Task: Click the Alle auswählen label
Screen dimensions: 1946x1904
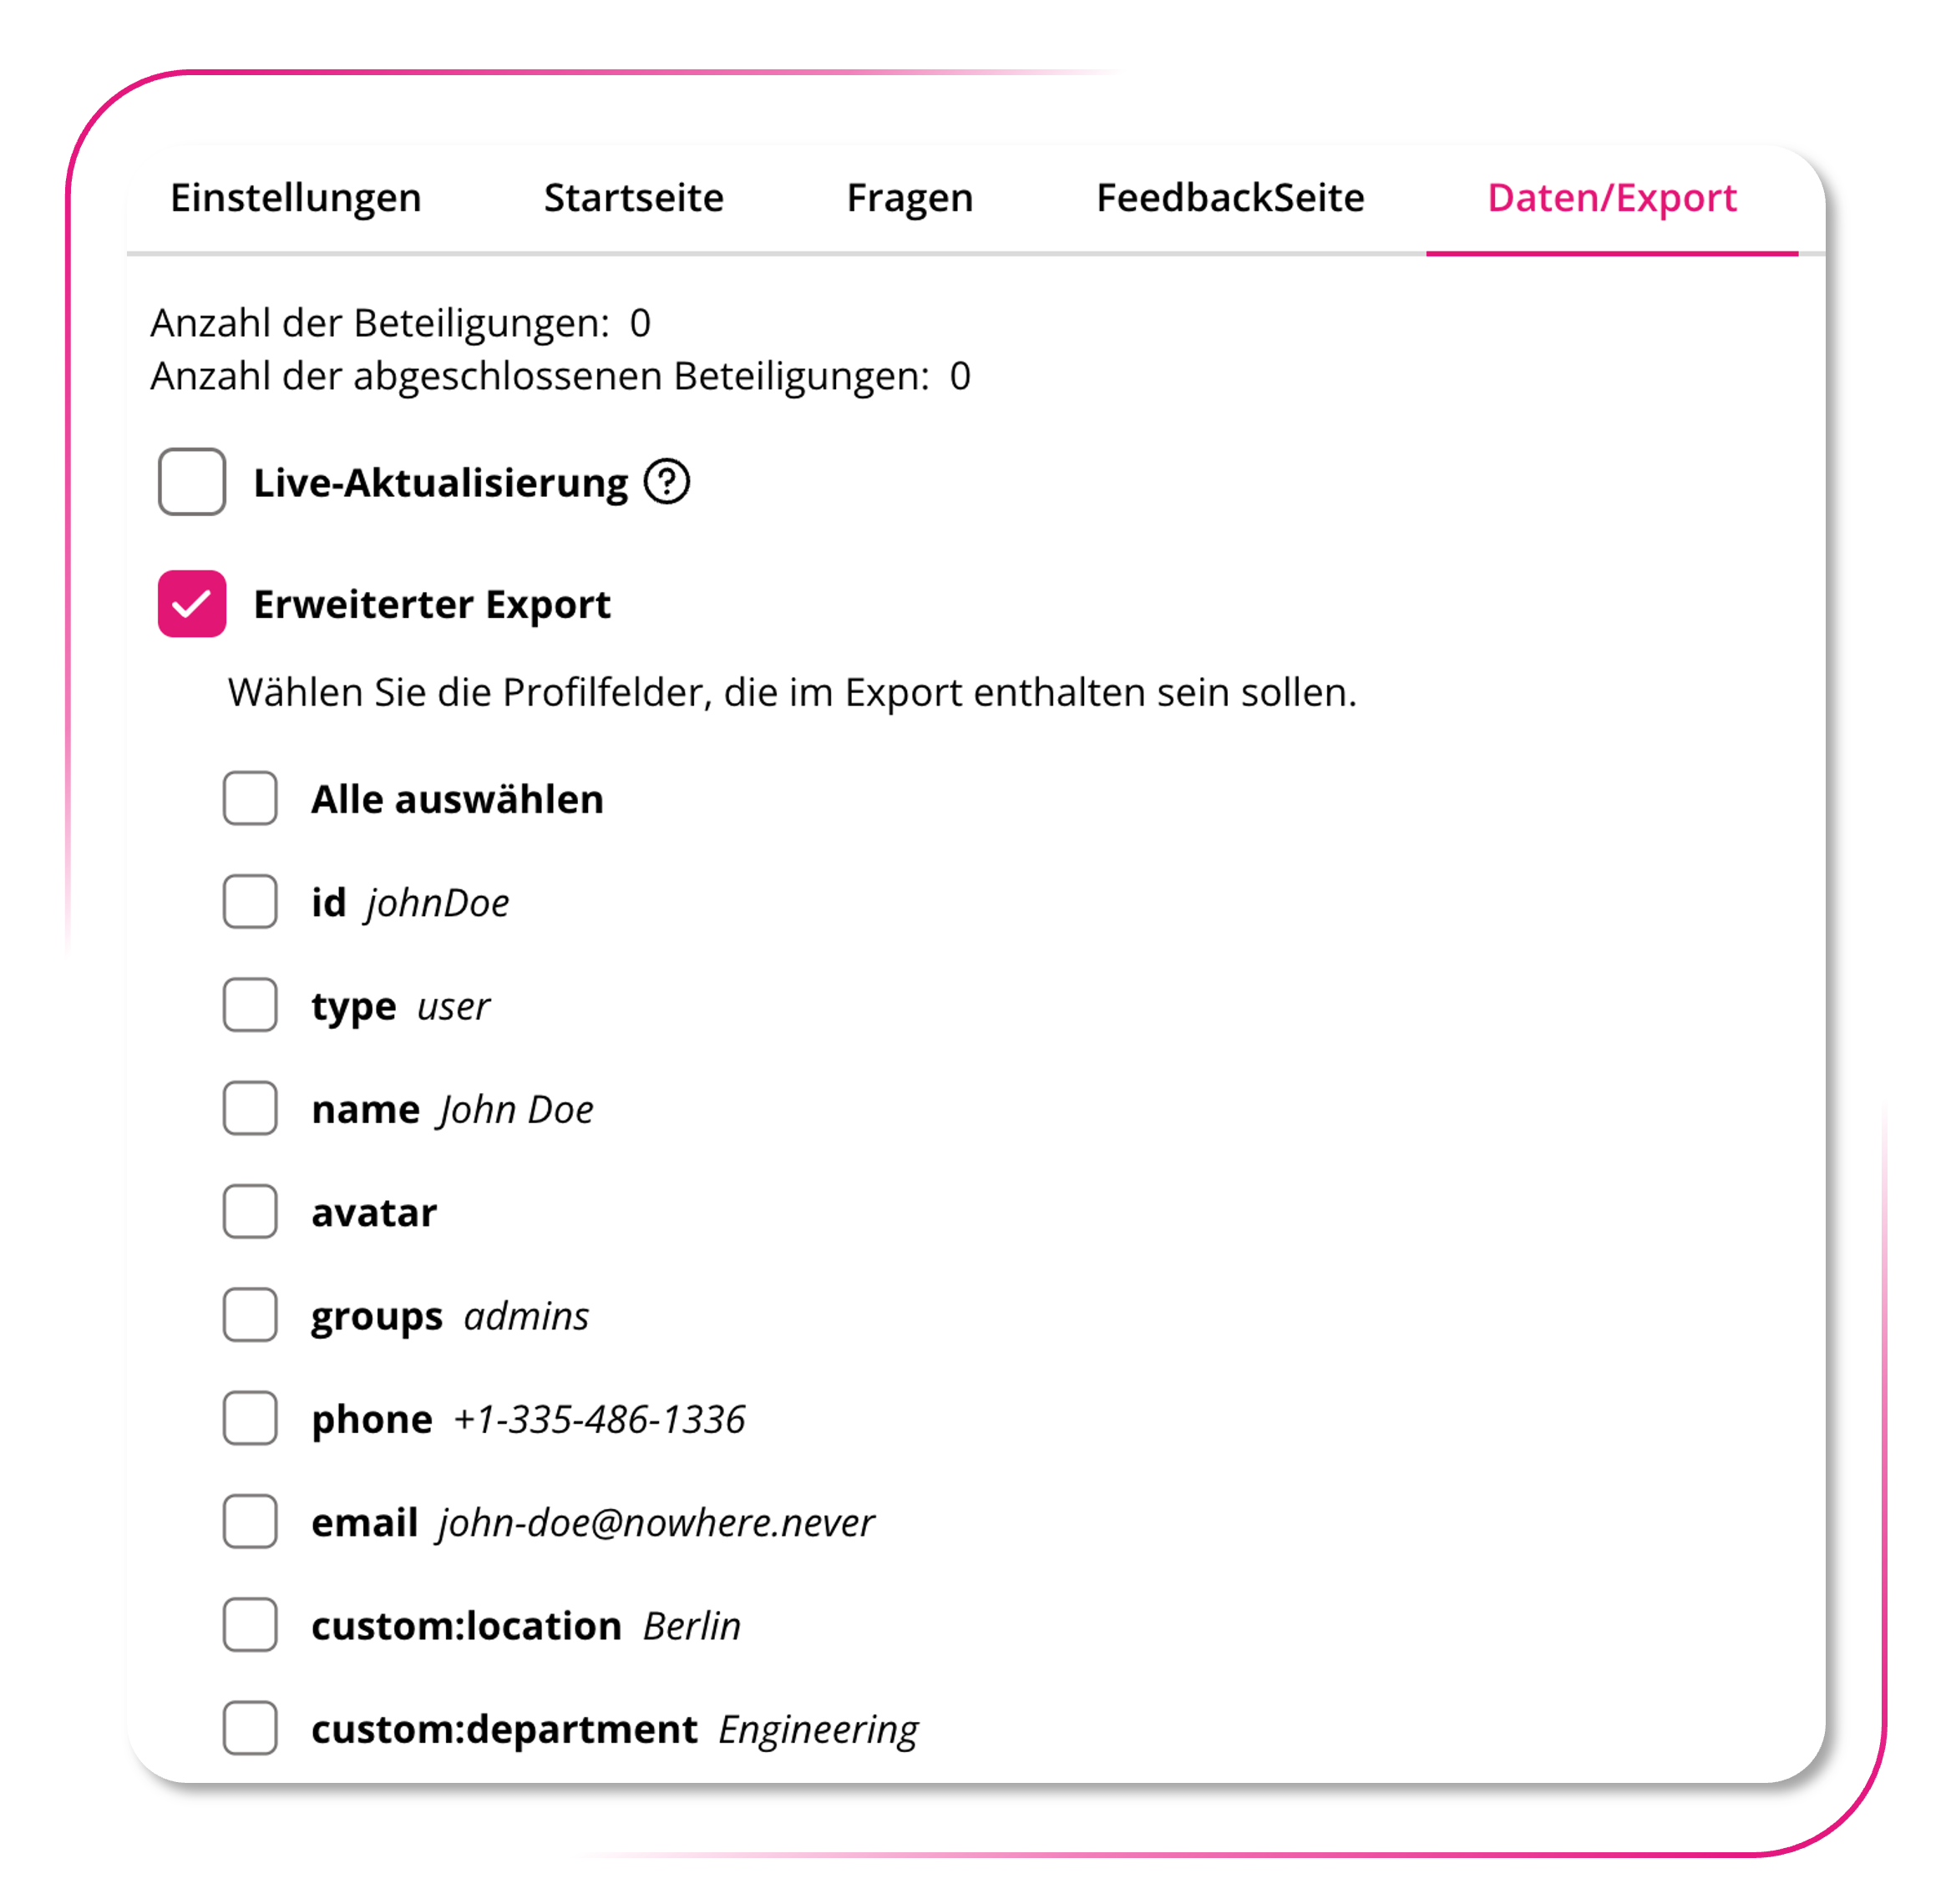Action: (457, 799)
